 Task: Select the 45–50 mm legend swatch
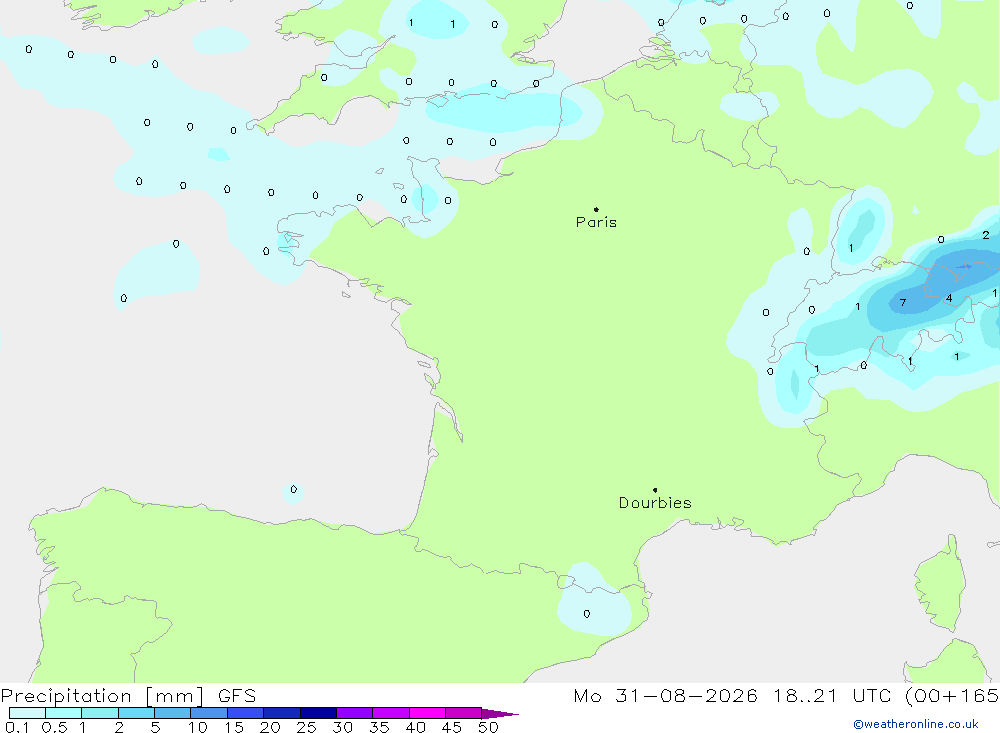[x=463, y=713]
